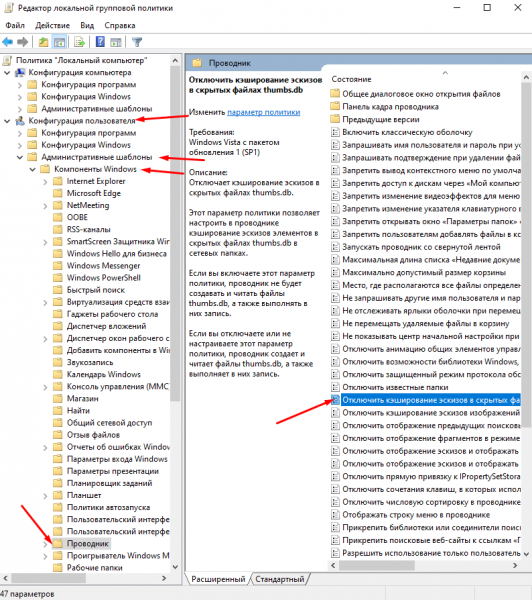Image resolution: width=532 pixels, height=600 pixels.
Task: Collapse the 'Конфигурация компьютера' node
Action: pos(7,73)
